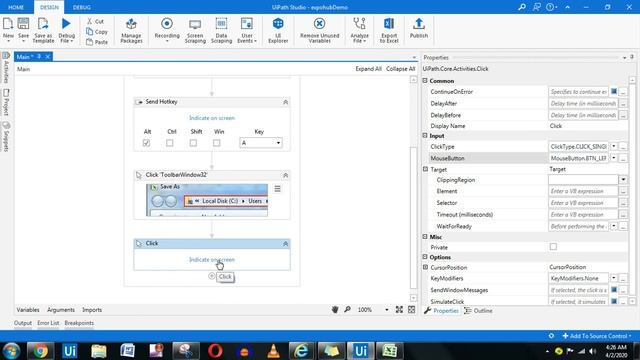Toggle the Alt modifier checkbox
This screenshot has height=360, width=640.
tap(147, 143)
